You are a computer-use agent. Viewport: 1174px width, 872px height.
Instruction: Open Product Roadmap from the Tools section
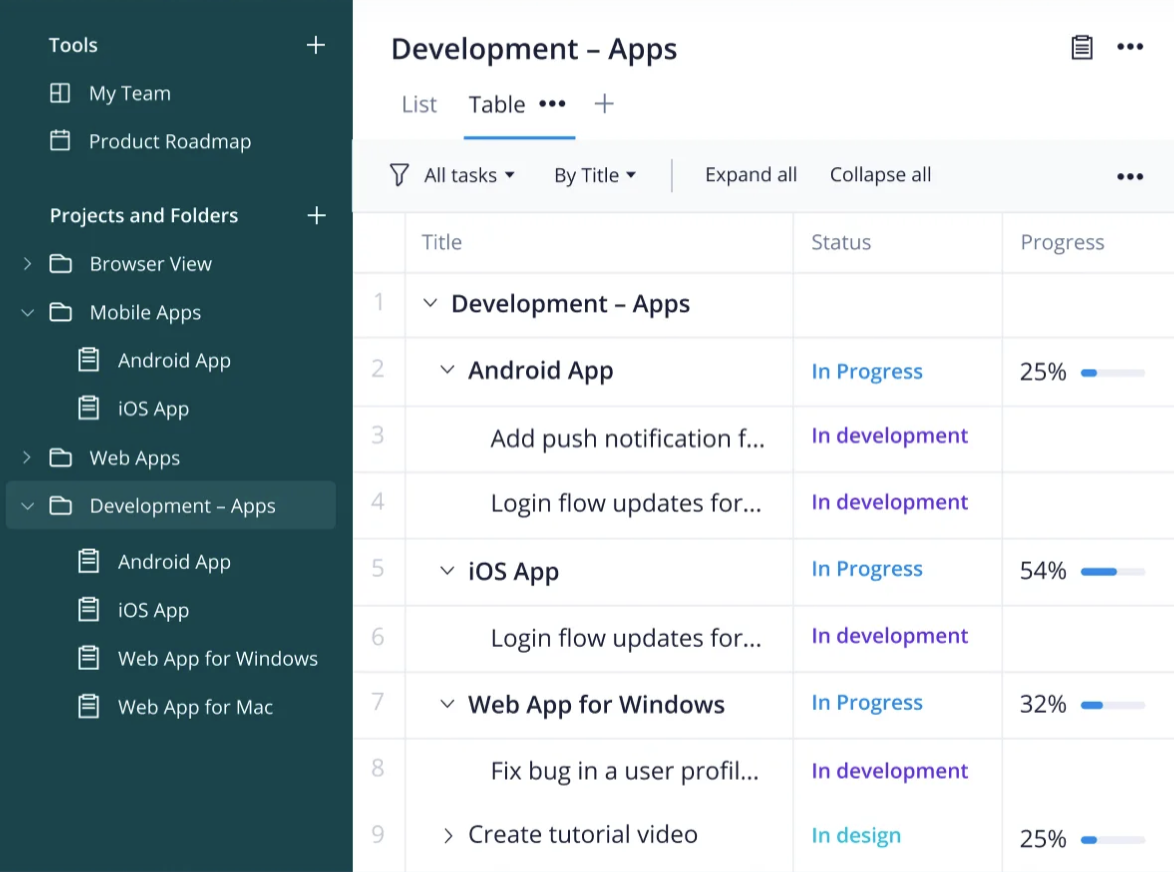pos(169,141)
